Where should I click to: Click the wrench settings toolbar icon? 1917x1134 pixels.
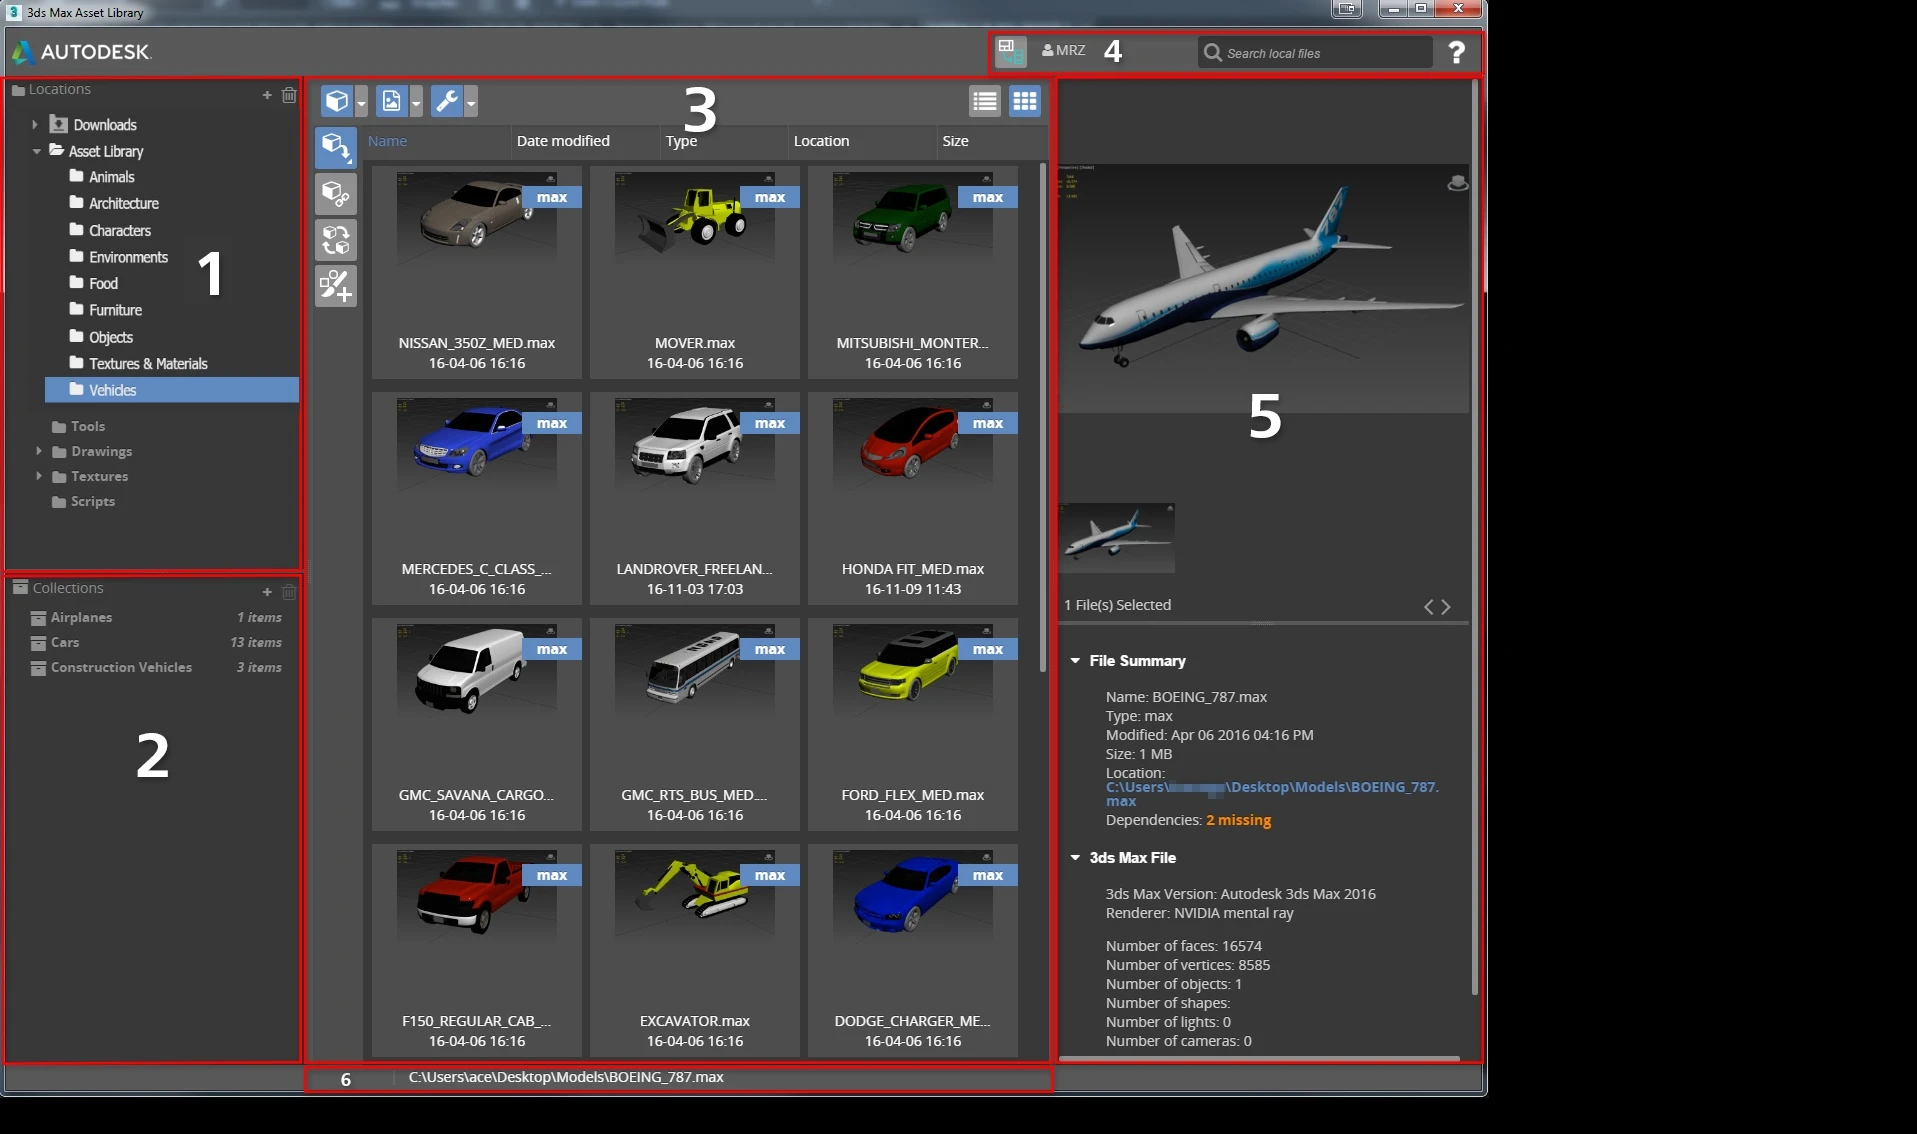446,101
